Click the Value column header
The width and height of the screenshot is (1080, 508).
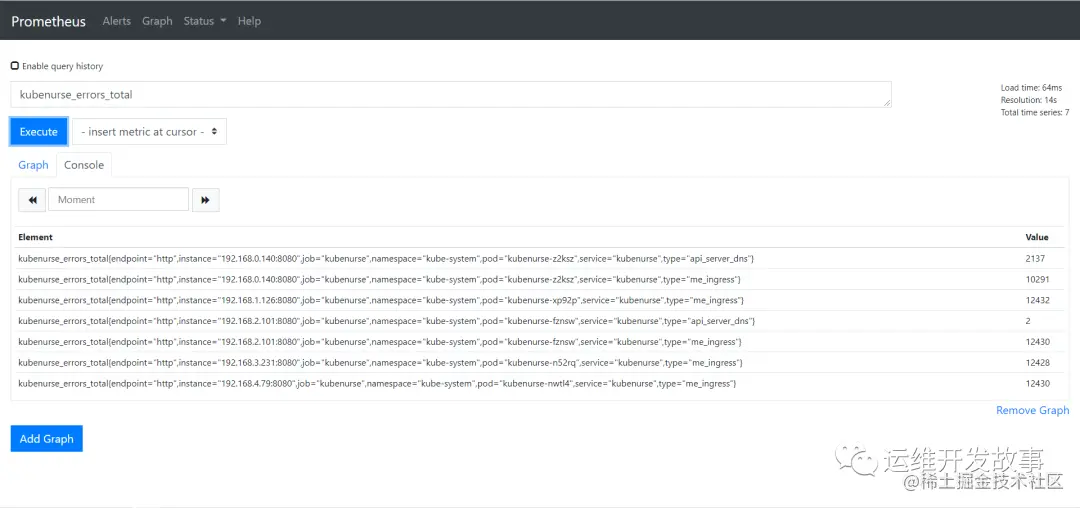[1037, 237]
